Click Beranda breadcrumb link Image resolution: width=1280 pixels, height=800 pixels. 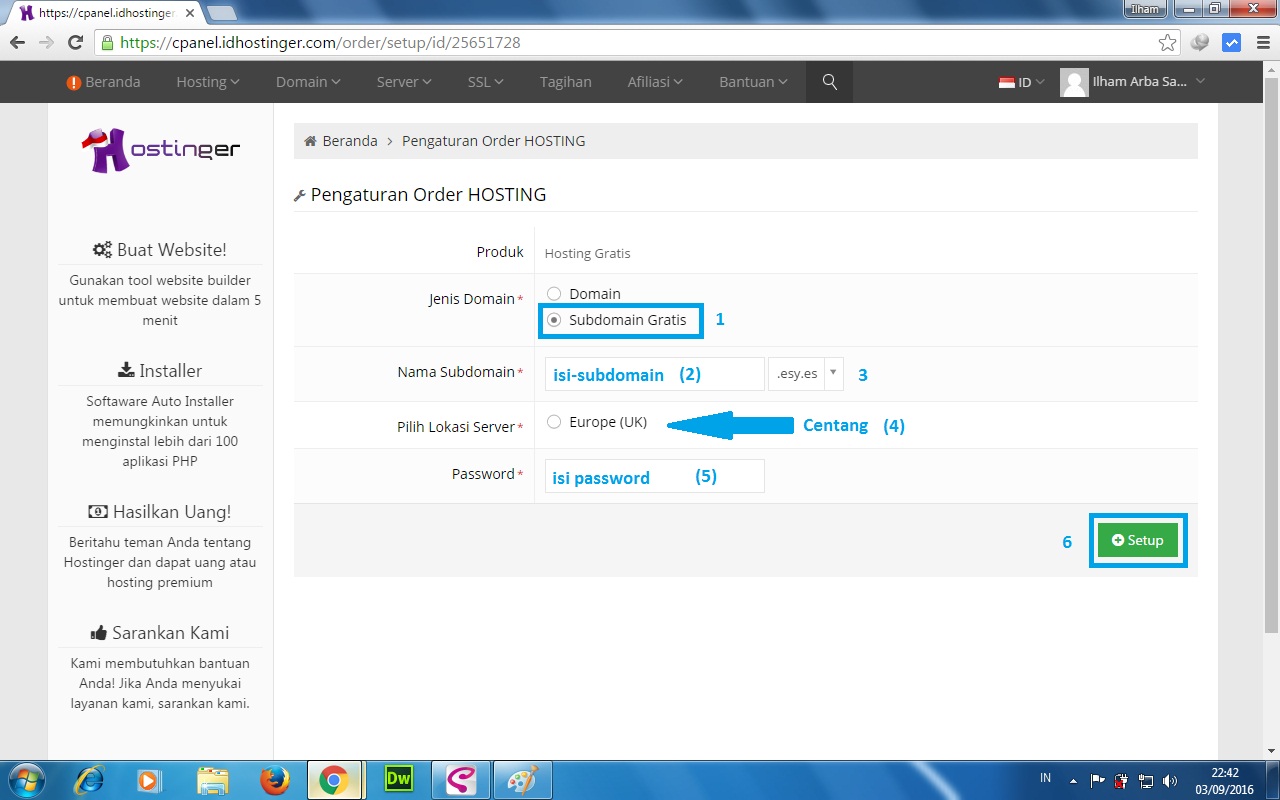pos(350,141)
